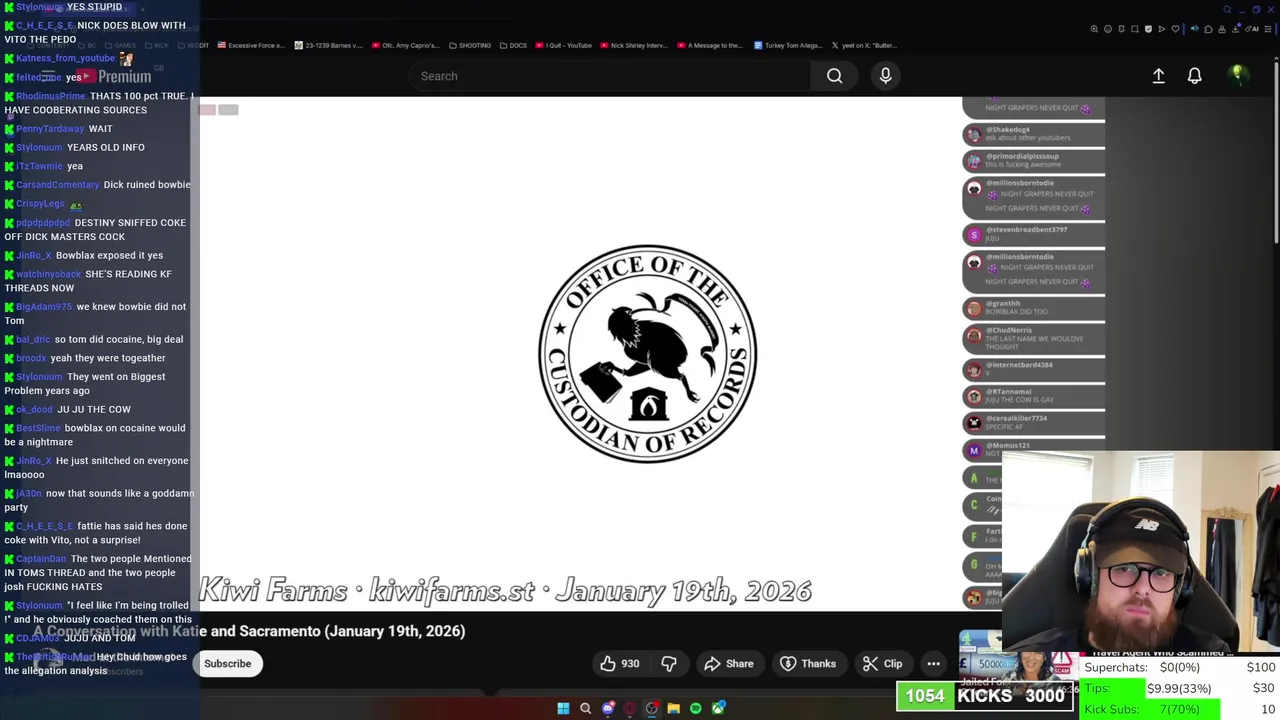The width and height of the screenshot is (1280, 720).
Task: Click the @cerealkiller7734 chat avatar
Action: (x=974, y=423)
